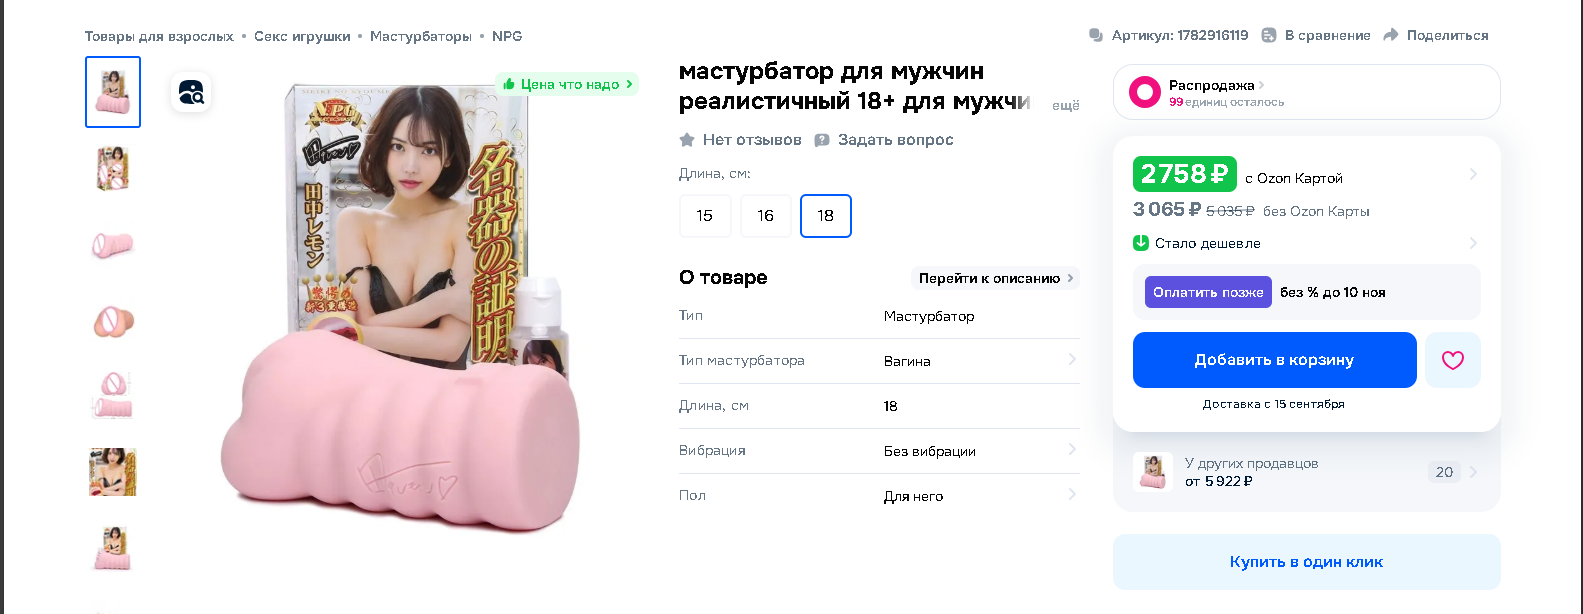This screenshot has width=1583, height=614.
Task: Expand the Тип мастурбатора row chevron
Action: [x=1072, y=359]
